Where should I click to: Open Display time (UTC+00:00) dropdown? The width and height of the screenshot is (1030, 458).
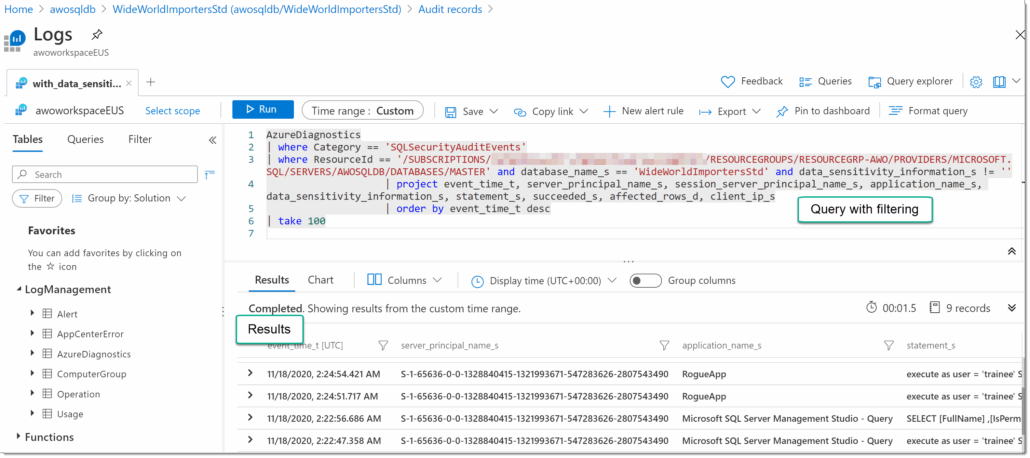pyautogui.click(x=545, y=281)
